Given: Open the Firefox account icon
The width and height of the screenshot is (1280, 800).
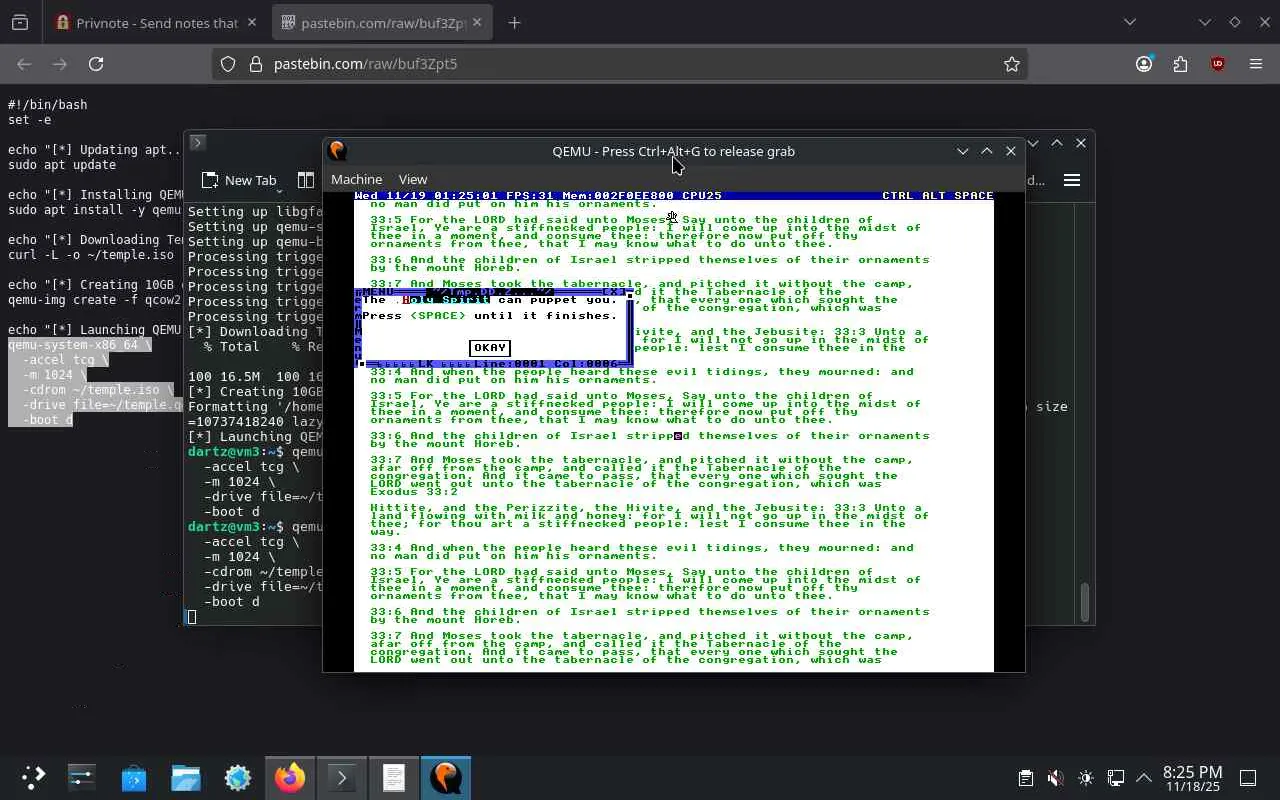Looking at the screenshot, I should pyautogui.click(x=1144, y=64).
